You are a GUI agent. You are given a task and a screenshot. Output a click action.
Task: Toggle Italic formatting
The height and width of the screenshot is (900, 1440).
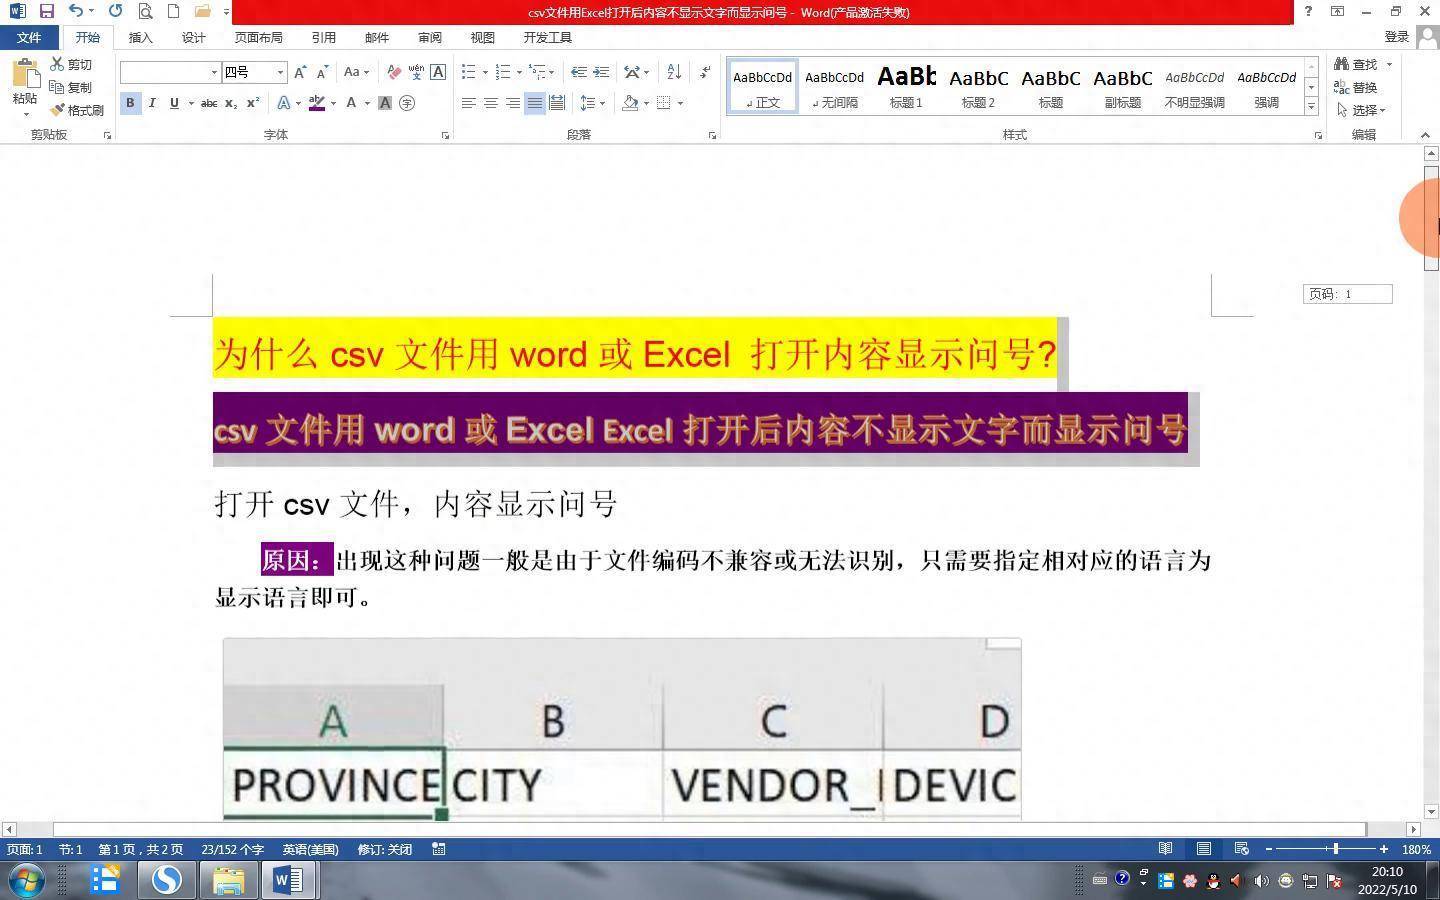152,103
